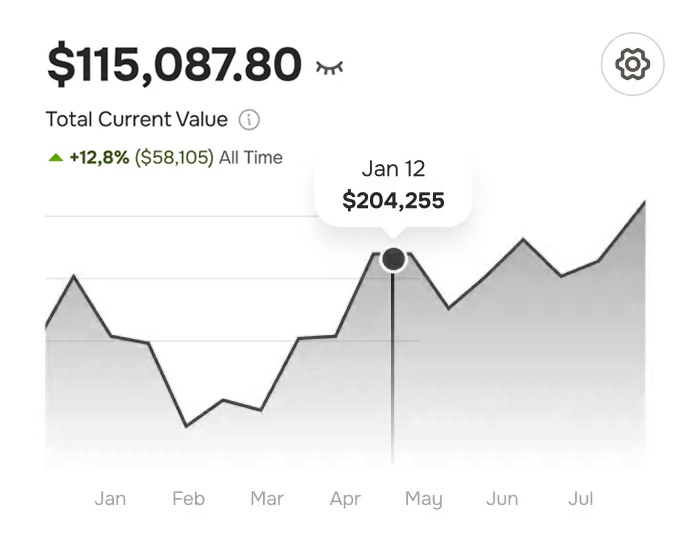The width and height of the screenshot is (698, 534).
Task: Click the Total Current Value label
Action: pos(137,120)
